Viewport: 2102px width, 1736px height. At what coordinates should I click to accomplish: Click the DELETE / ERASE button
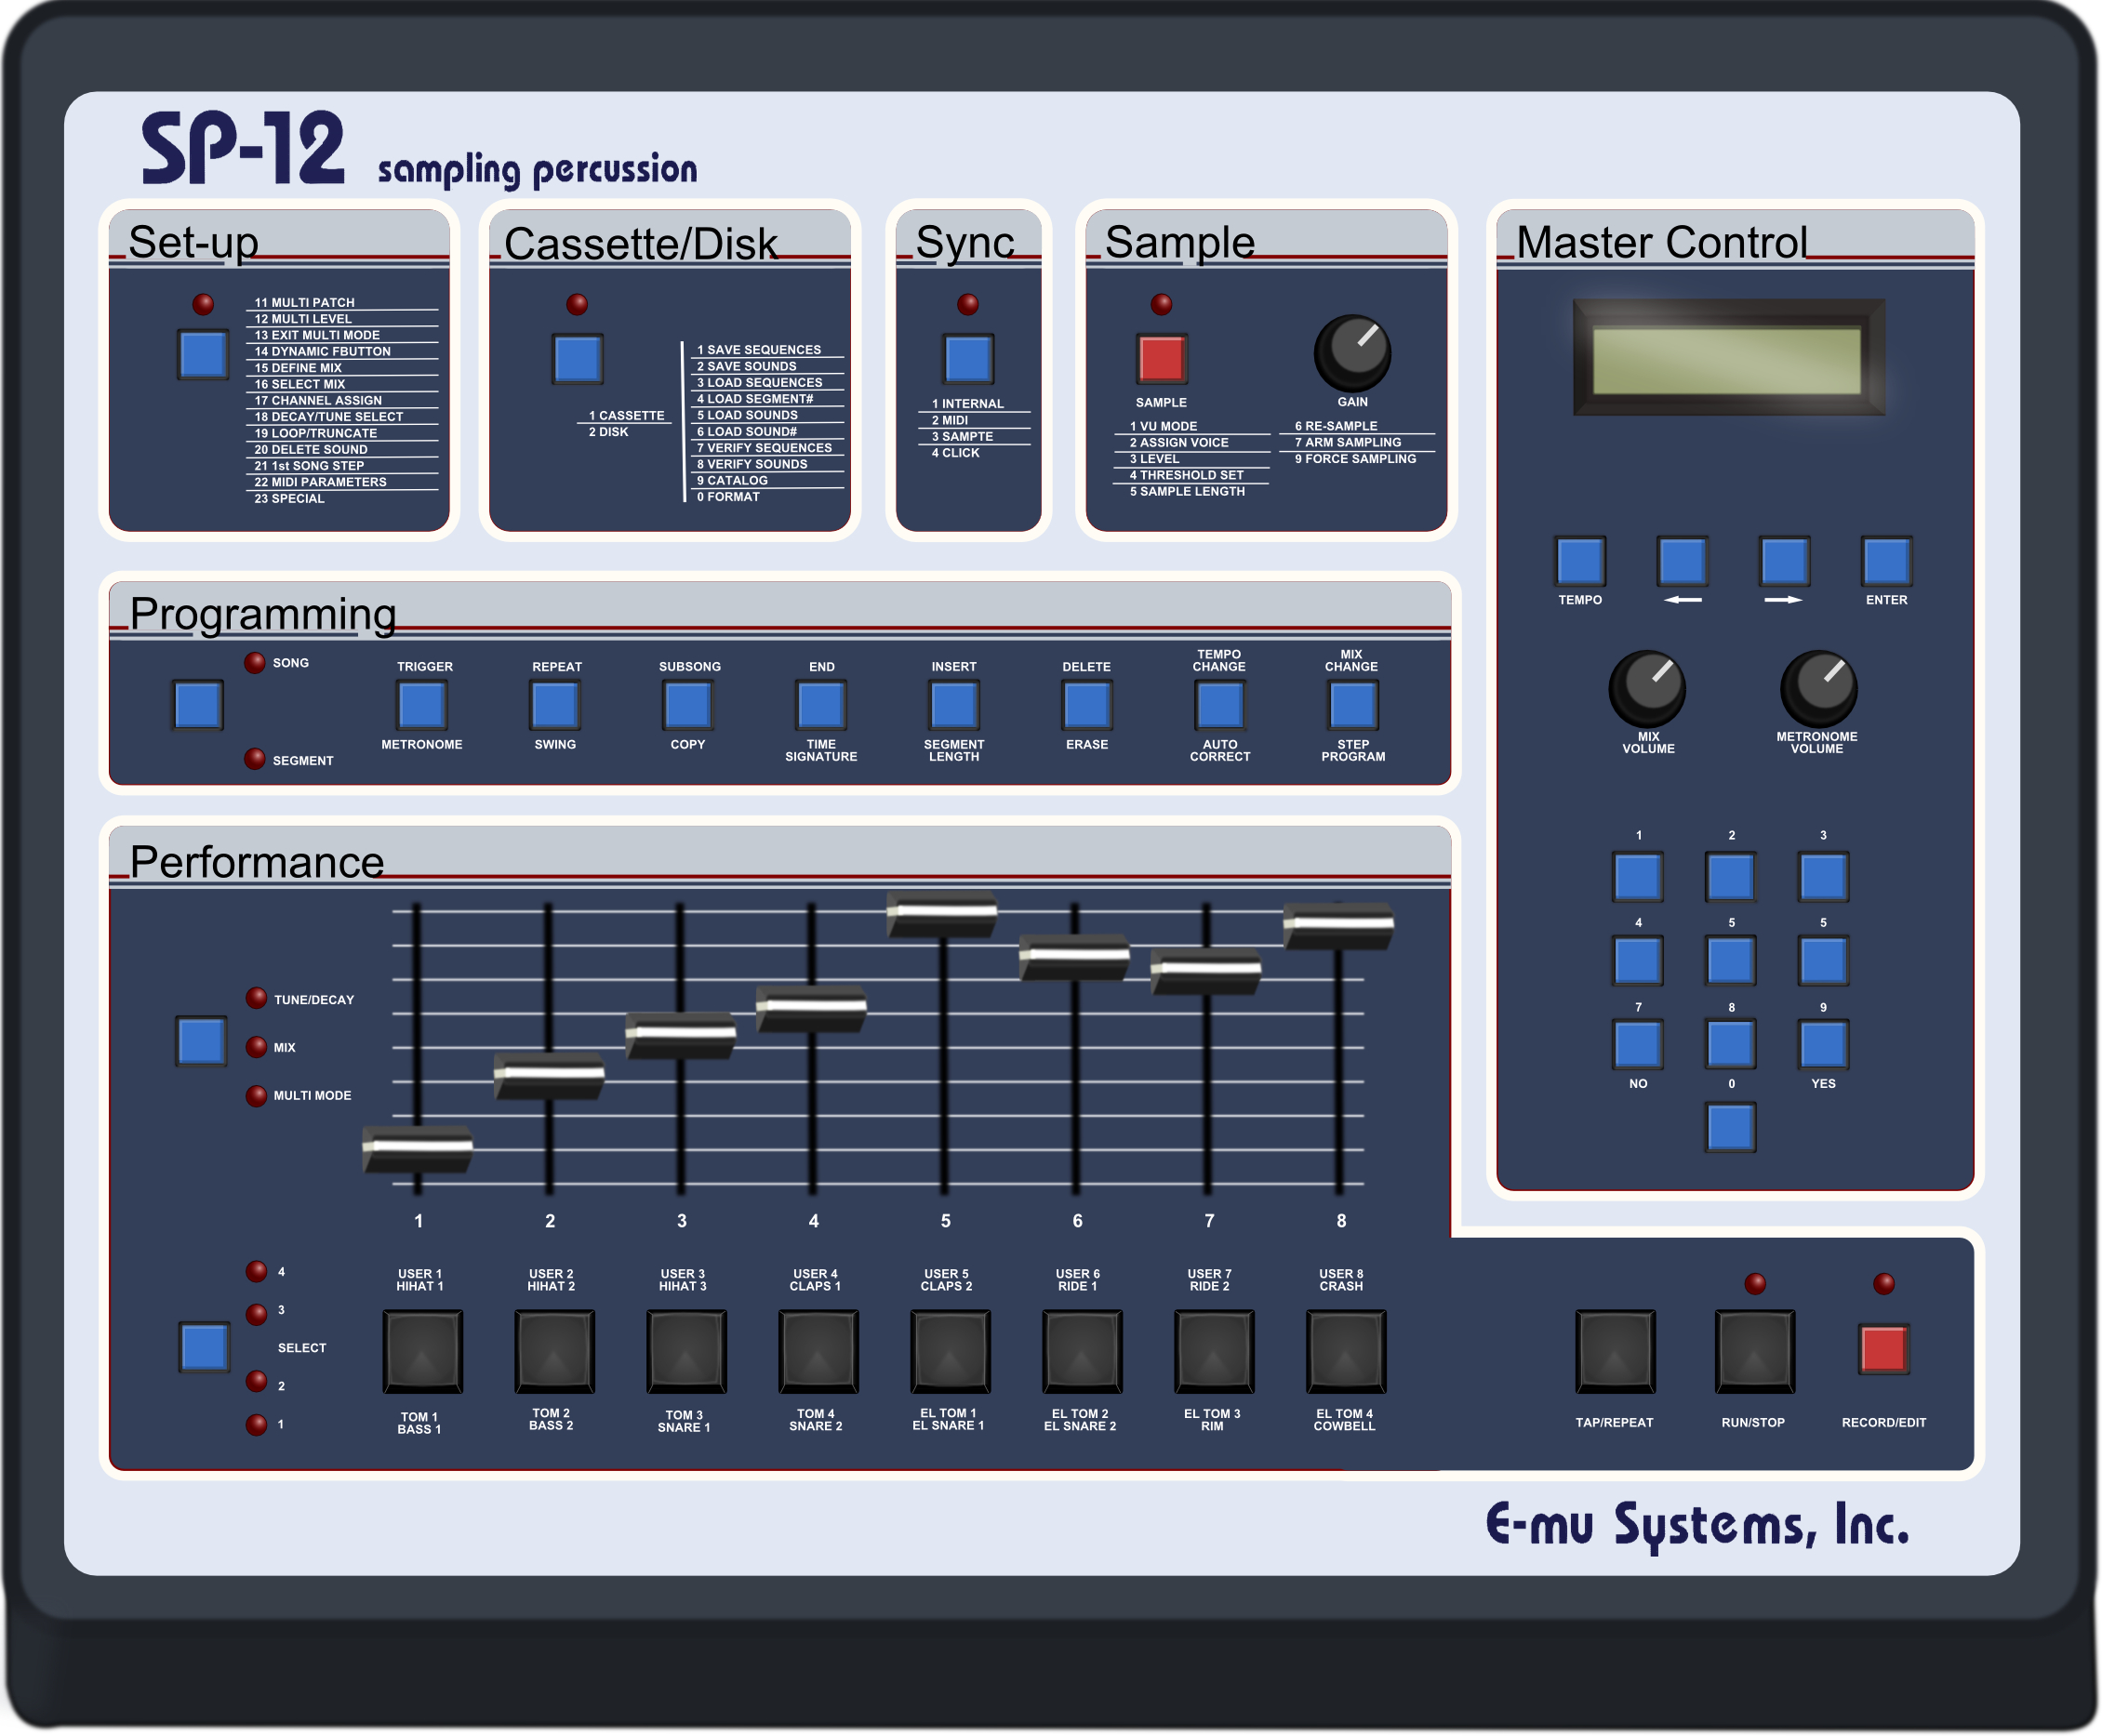tap(1086, 705)
